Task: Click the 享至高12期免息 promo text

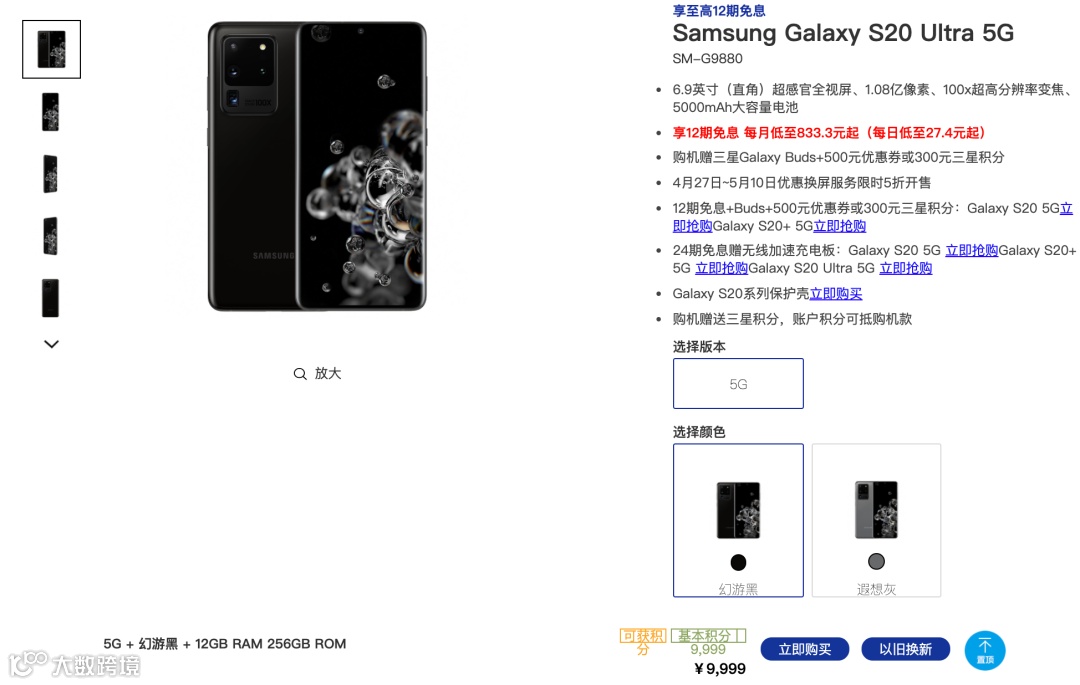Action: pos(719,10)
